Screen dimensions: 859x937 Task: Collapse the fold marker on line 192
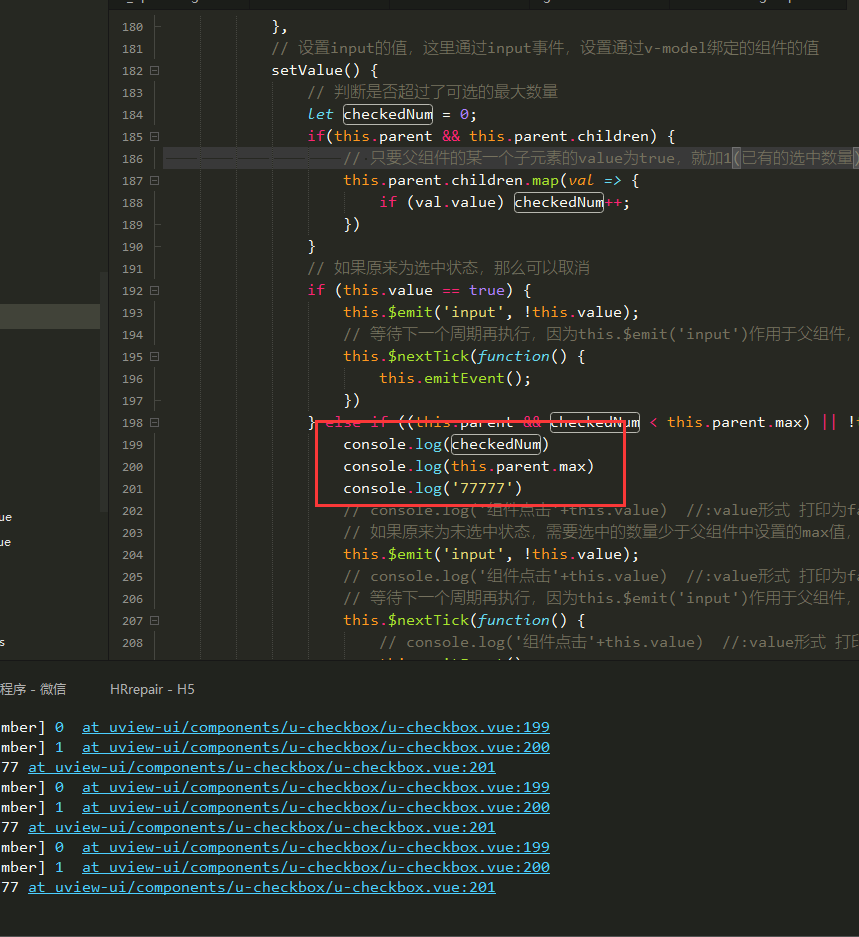coord(155,290)
